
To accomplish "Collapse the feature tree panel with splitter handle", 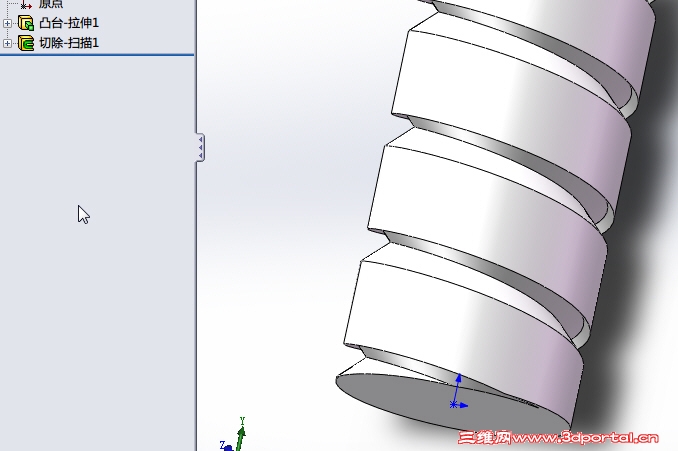I will 200,148.
